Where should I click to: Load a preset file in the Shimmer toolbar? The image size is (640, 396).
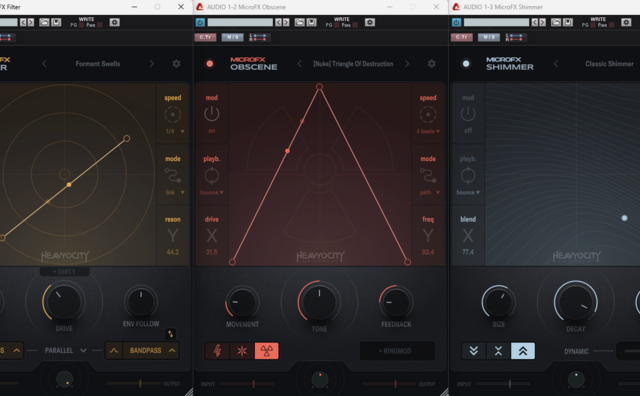(x=556, y=22)
